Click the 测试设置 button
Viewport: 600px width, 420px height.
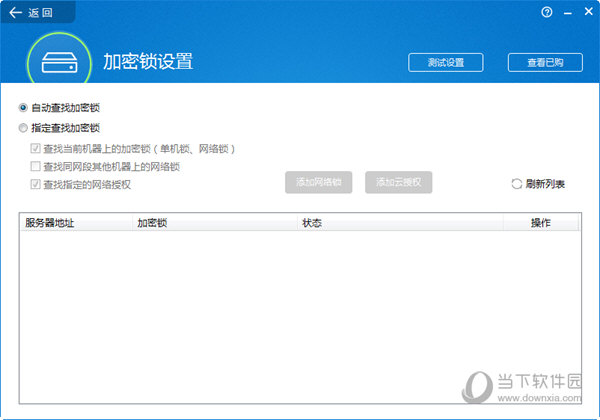446,62
